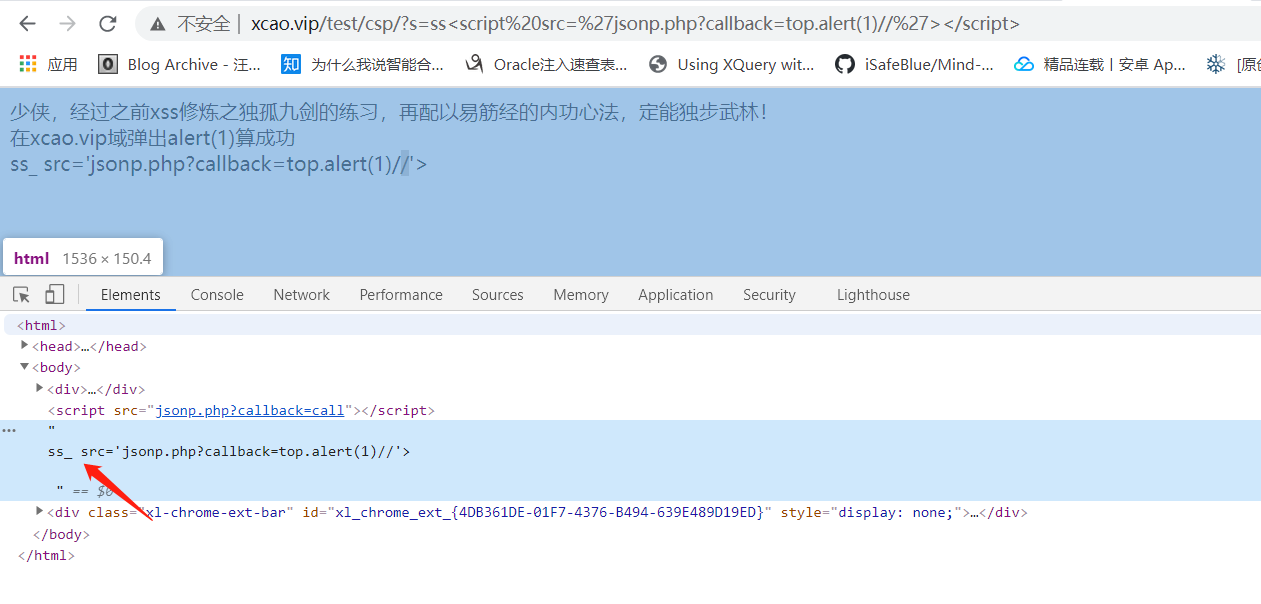Open the Performance tab
Screen dimensions: 1261x604
pyautogui.click(x=401, y=294)
